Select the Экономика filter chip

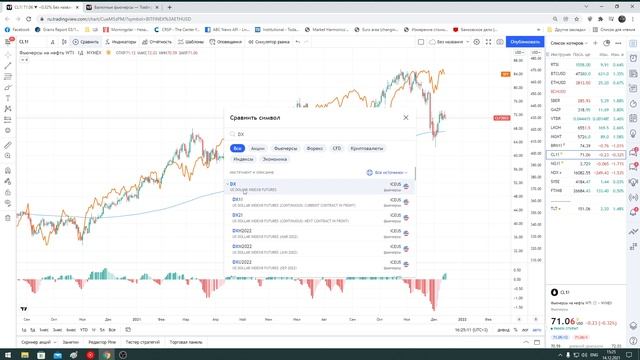click(x=275, y=159)
